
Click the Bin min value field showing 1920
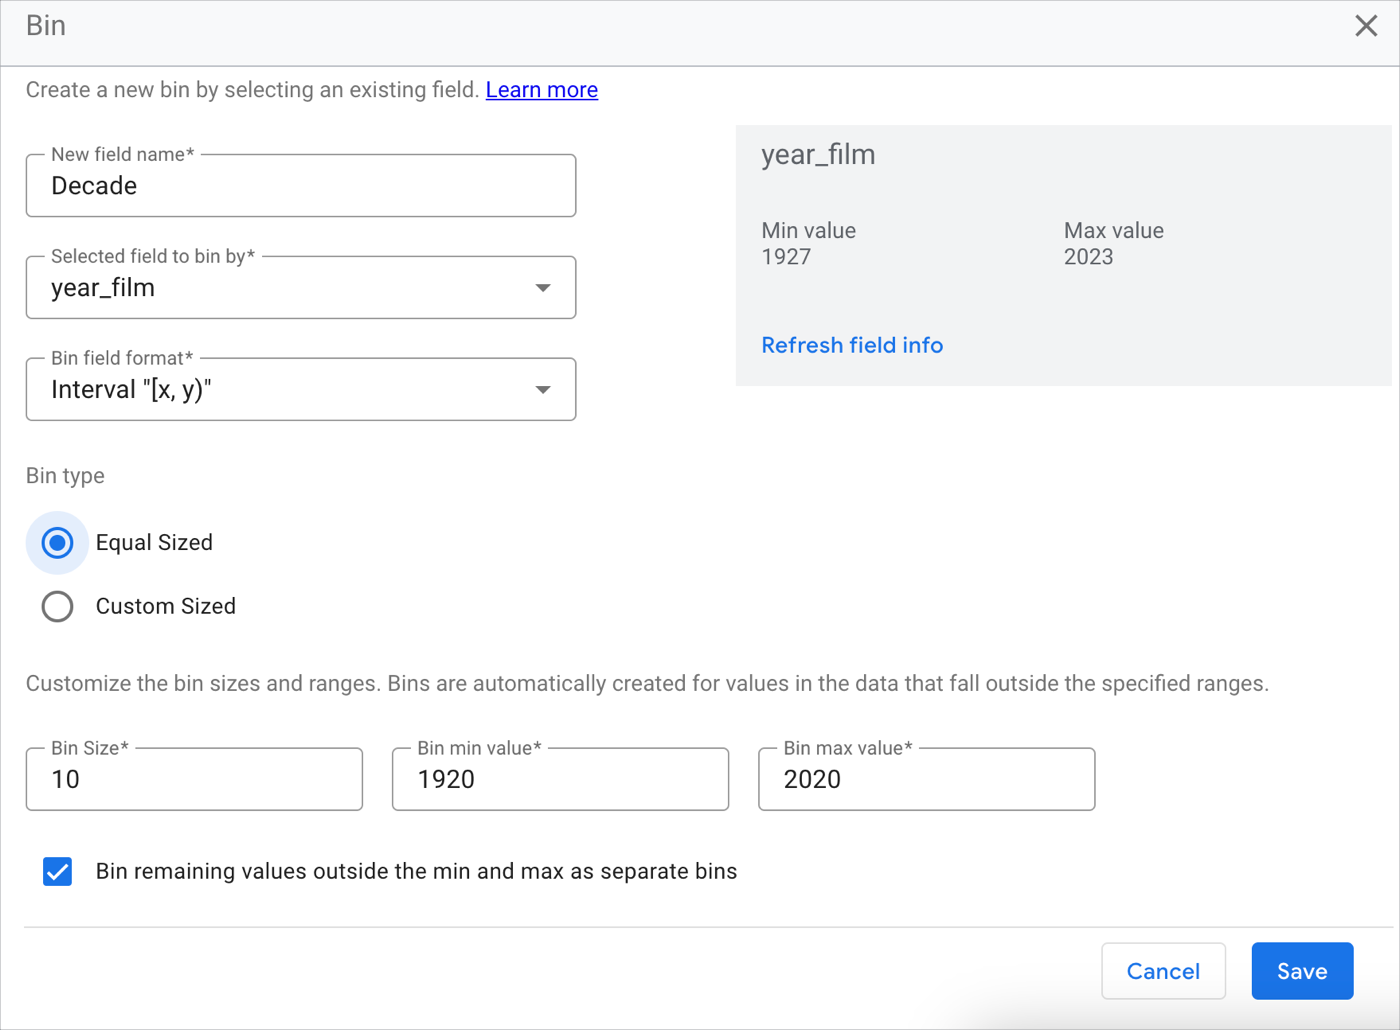point(560,780)
